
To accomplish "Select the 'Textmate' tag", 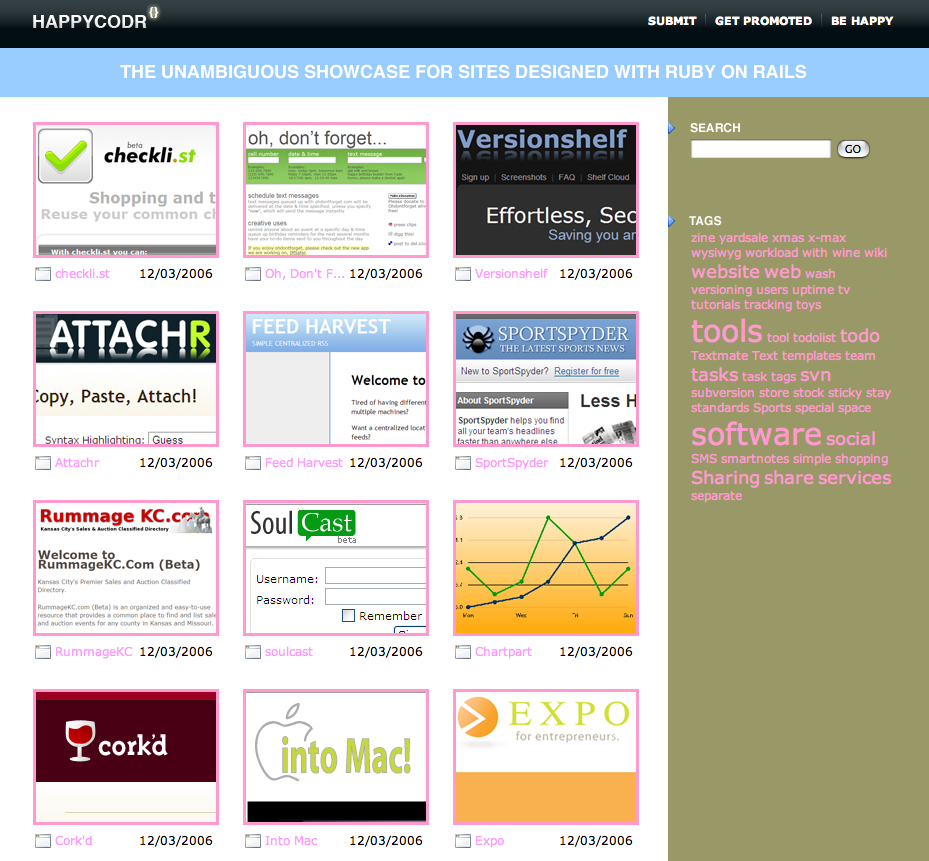I will pos(719,356).
